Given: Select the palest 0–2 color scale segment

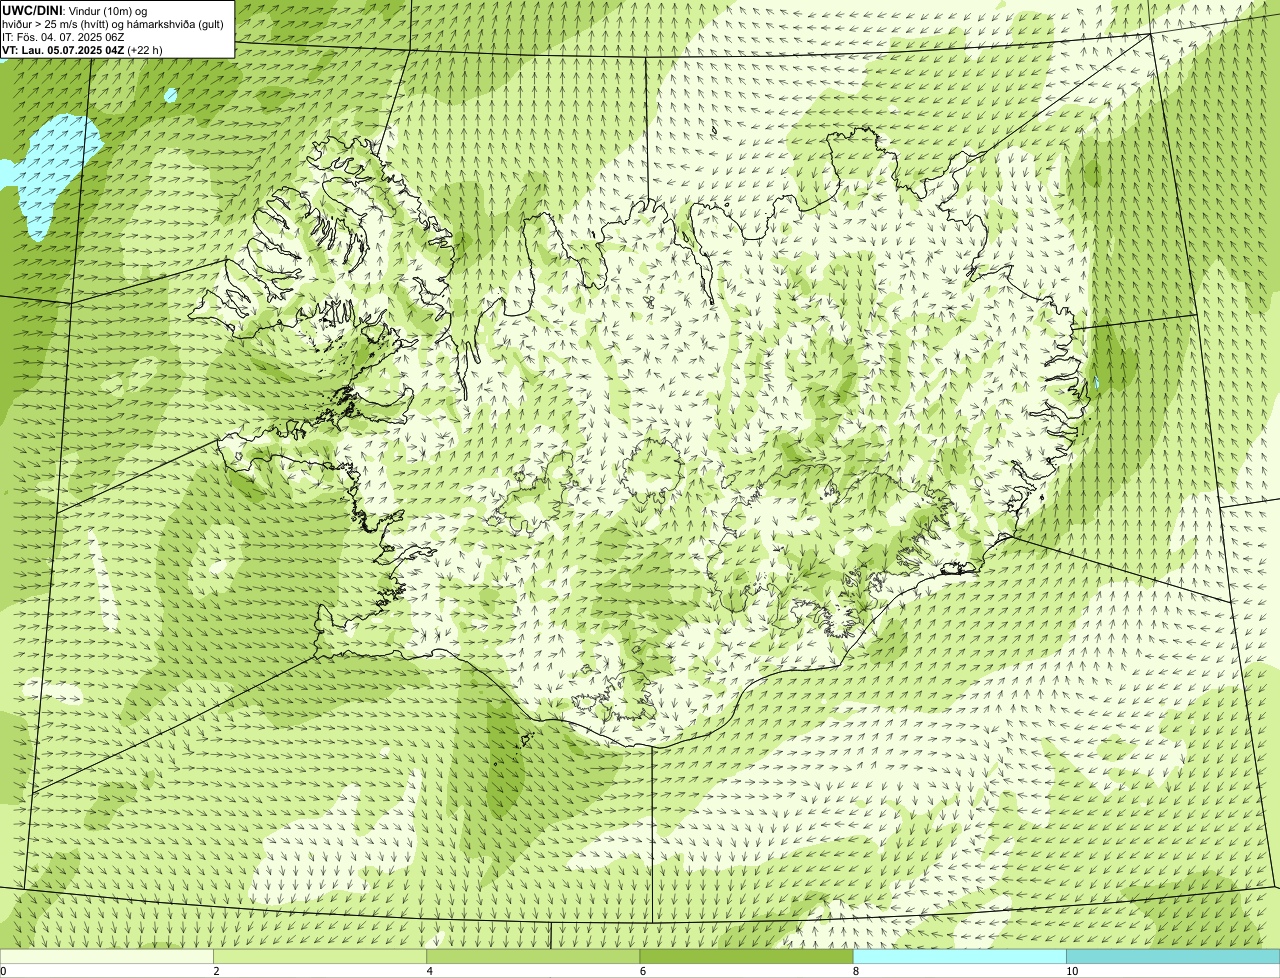Looking at the screenshot, I should pyautogui.click(x=107, y=956).
